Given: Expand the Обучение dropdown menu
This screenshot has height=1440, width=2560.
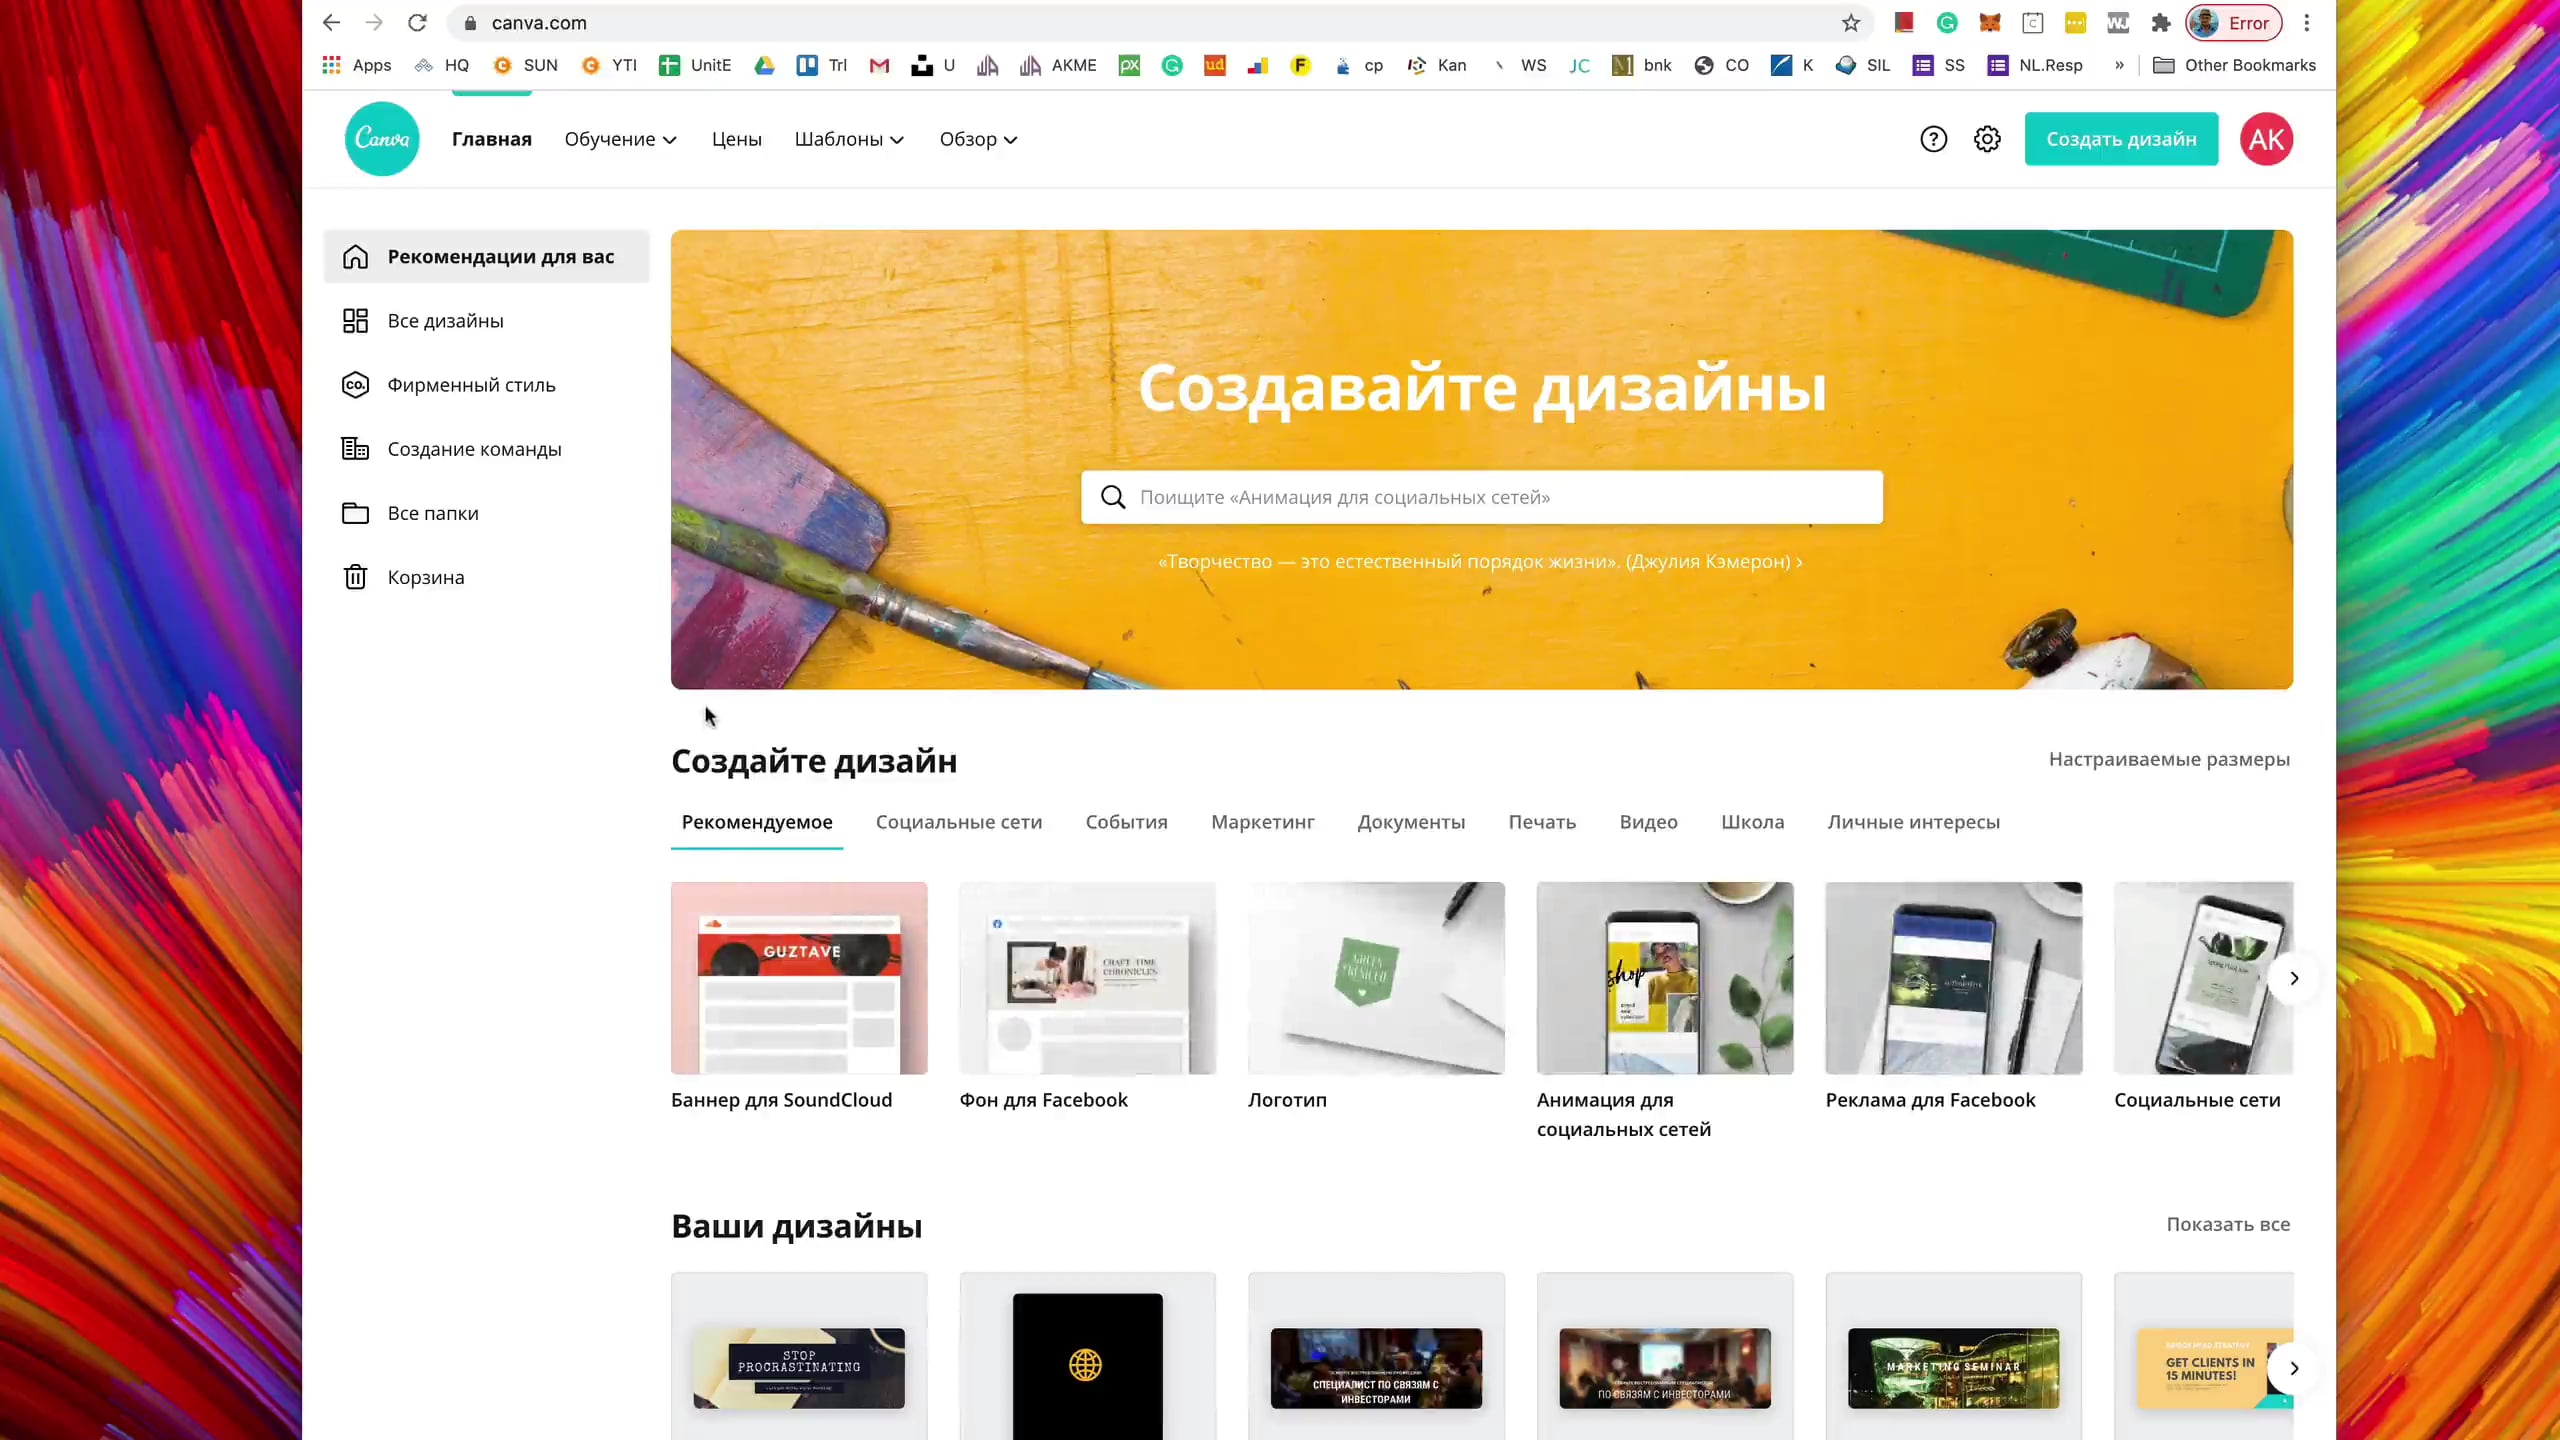Looking at the screenshot, I should click(x=620, y=139).
